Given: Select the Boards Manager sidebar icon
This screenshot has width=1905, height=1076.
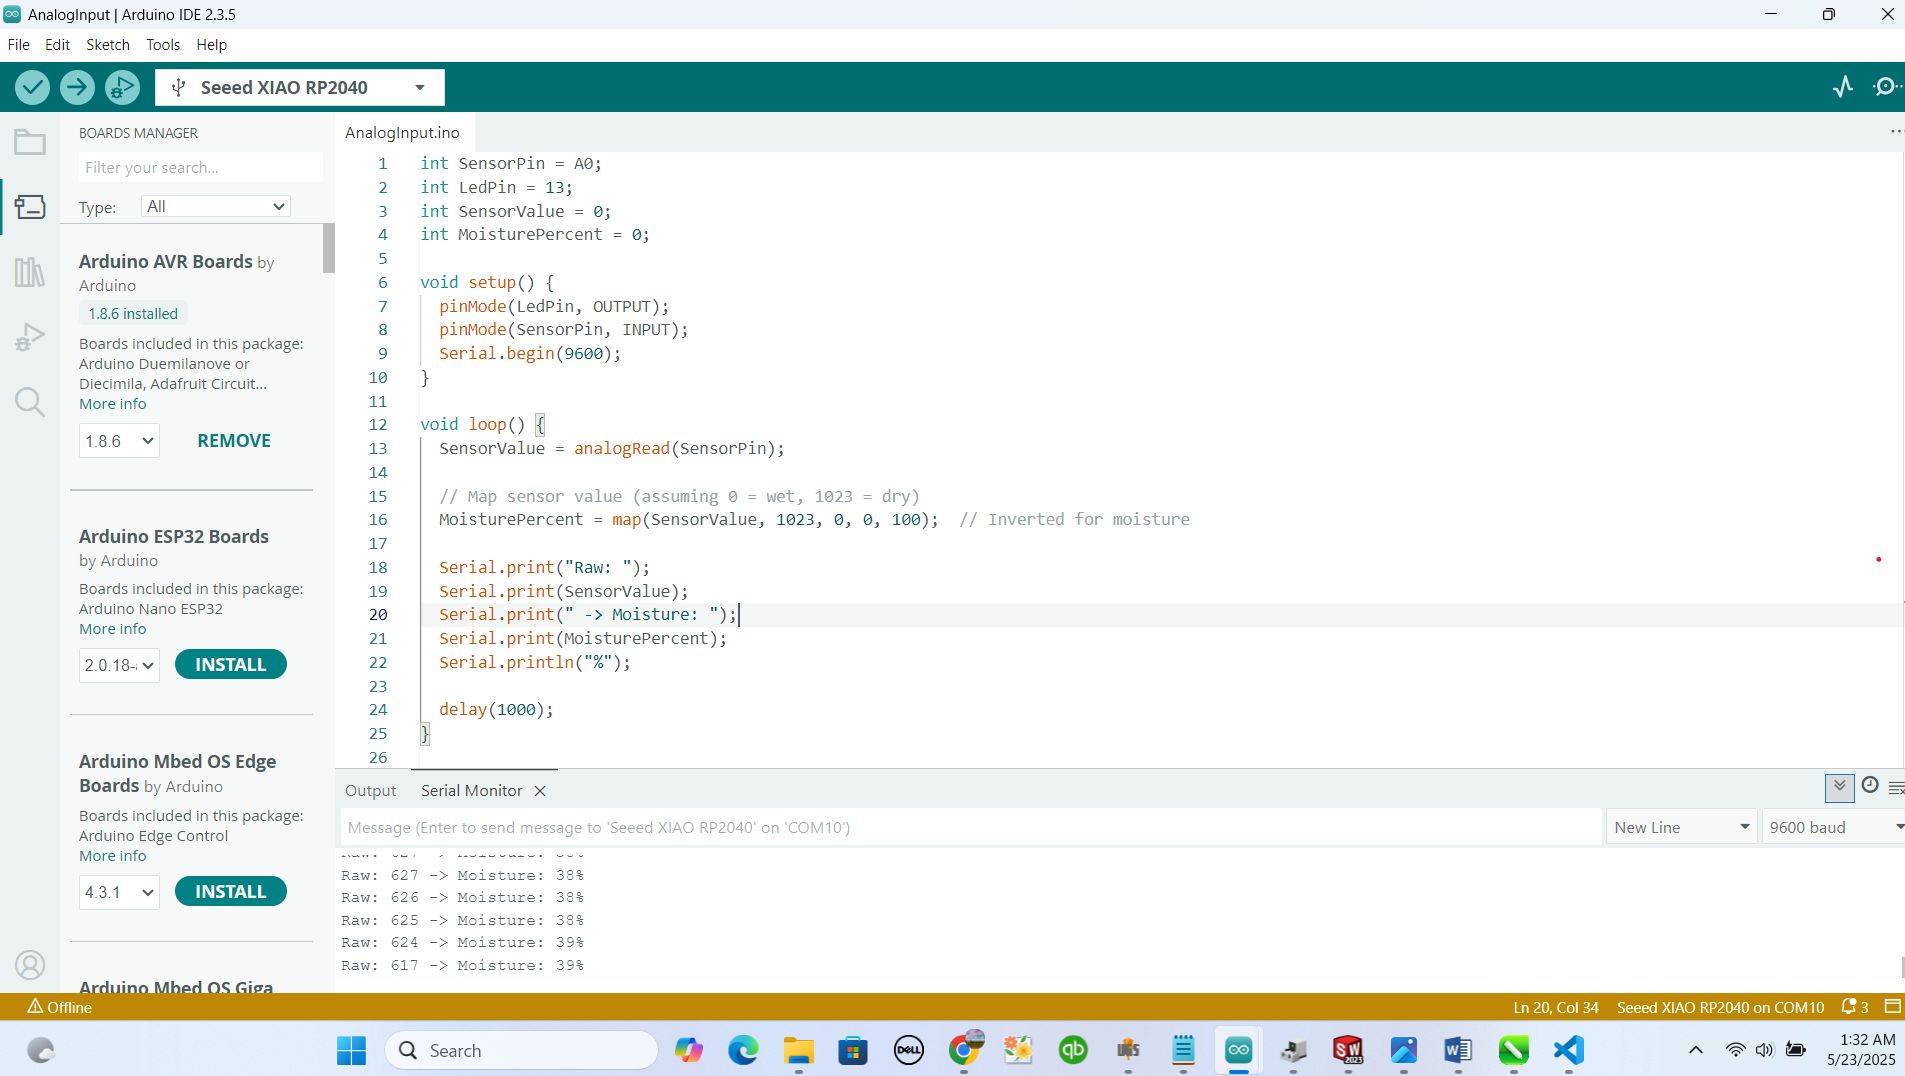Looking at the screenshot, I should click(30, 207).
